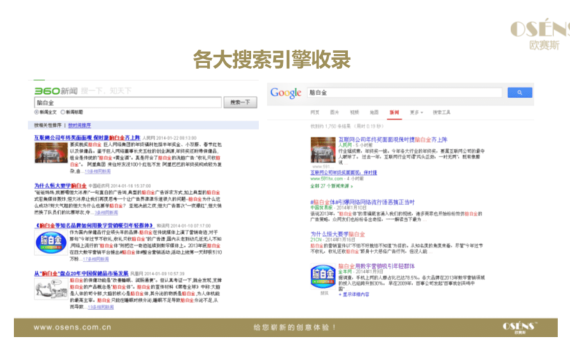Click the Google results count text
The image size is (570, 360).
pos(346,127)
